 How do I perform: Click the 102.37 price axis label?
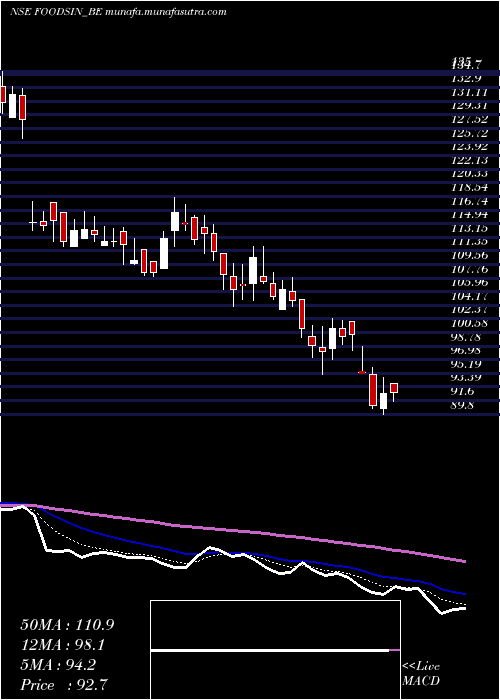click(x=470, y=310)
